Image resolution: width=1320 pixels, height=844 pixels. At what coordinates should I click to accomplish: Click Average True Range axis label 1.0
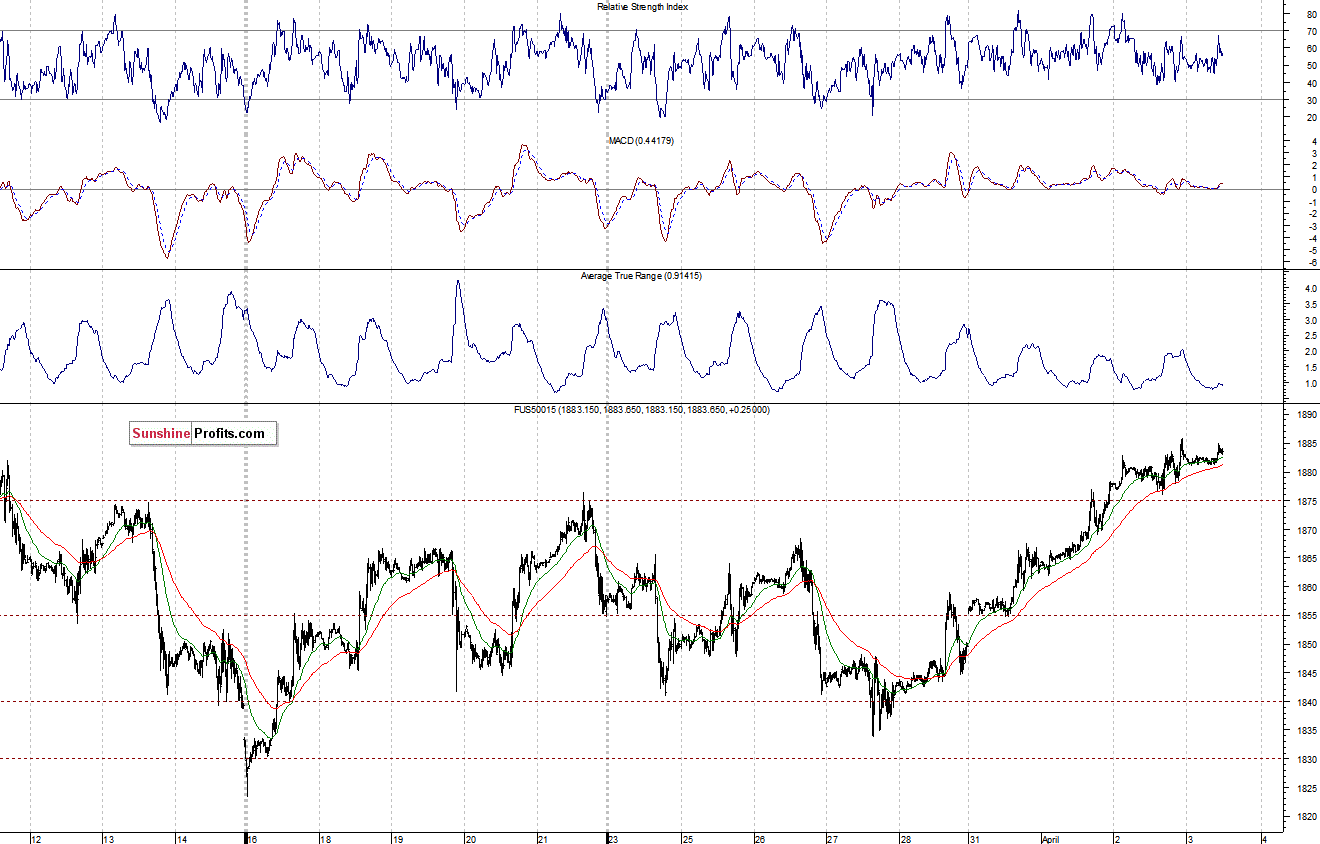click(1311, 384)
